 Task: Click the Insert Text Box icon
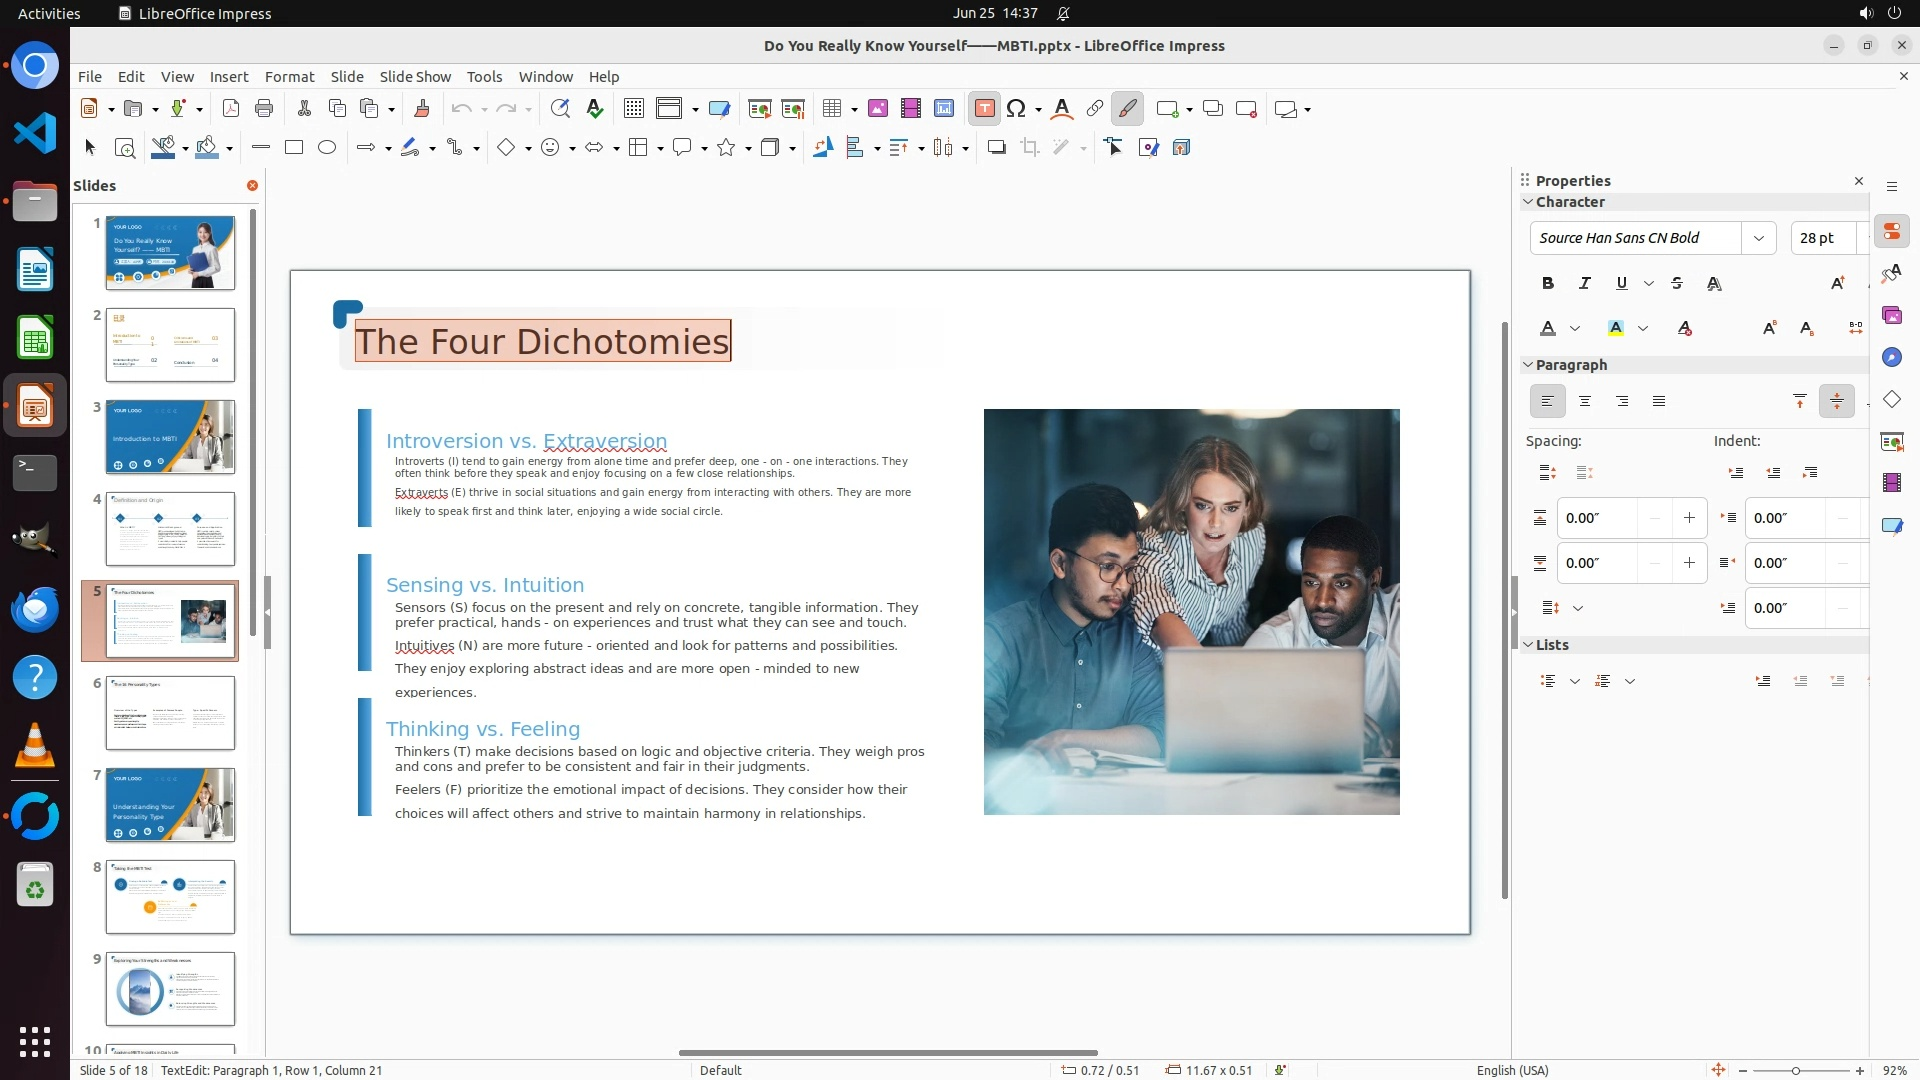coord(984,109)
